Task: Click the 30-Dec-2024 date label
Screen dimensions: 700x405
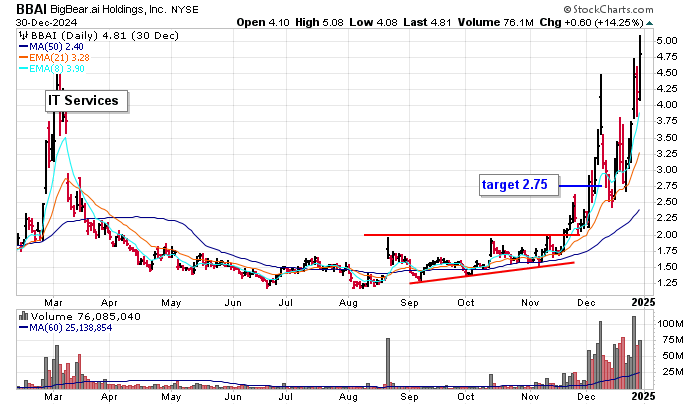Action: coord(46,22)
